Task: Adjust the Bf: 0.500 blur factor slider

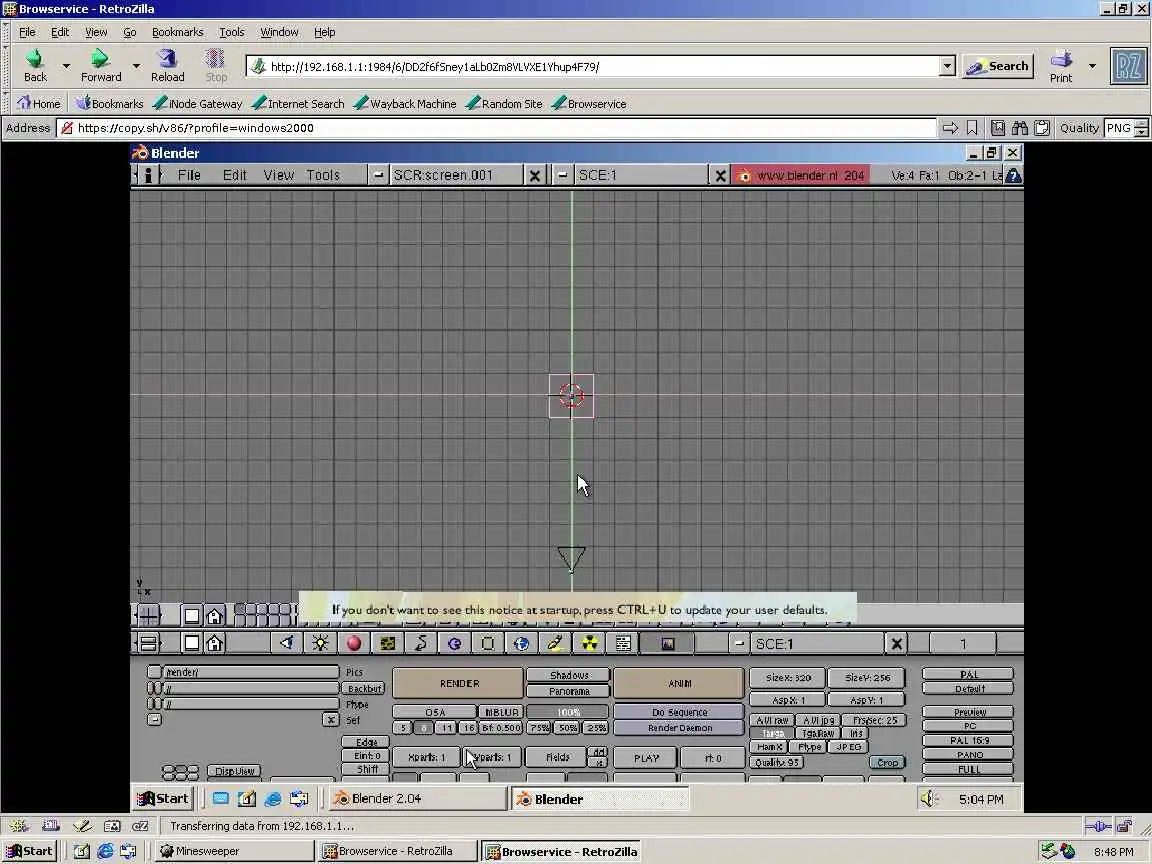Action: click(501, 728)
